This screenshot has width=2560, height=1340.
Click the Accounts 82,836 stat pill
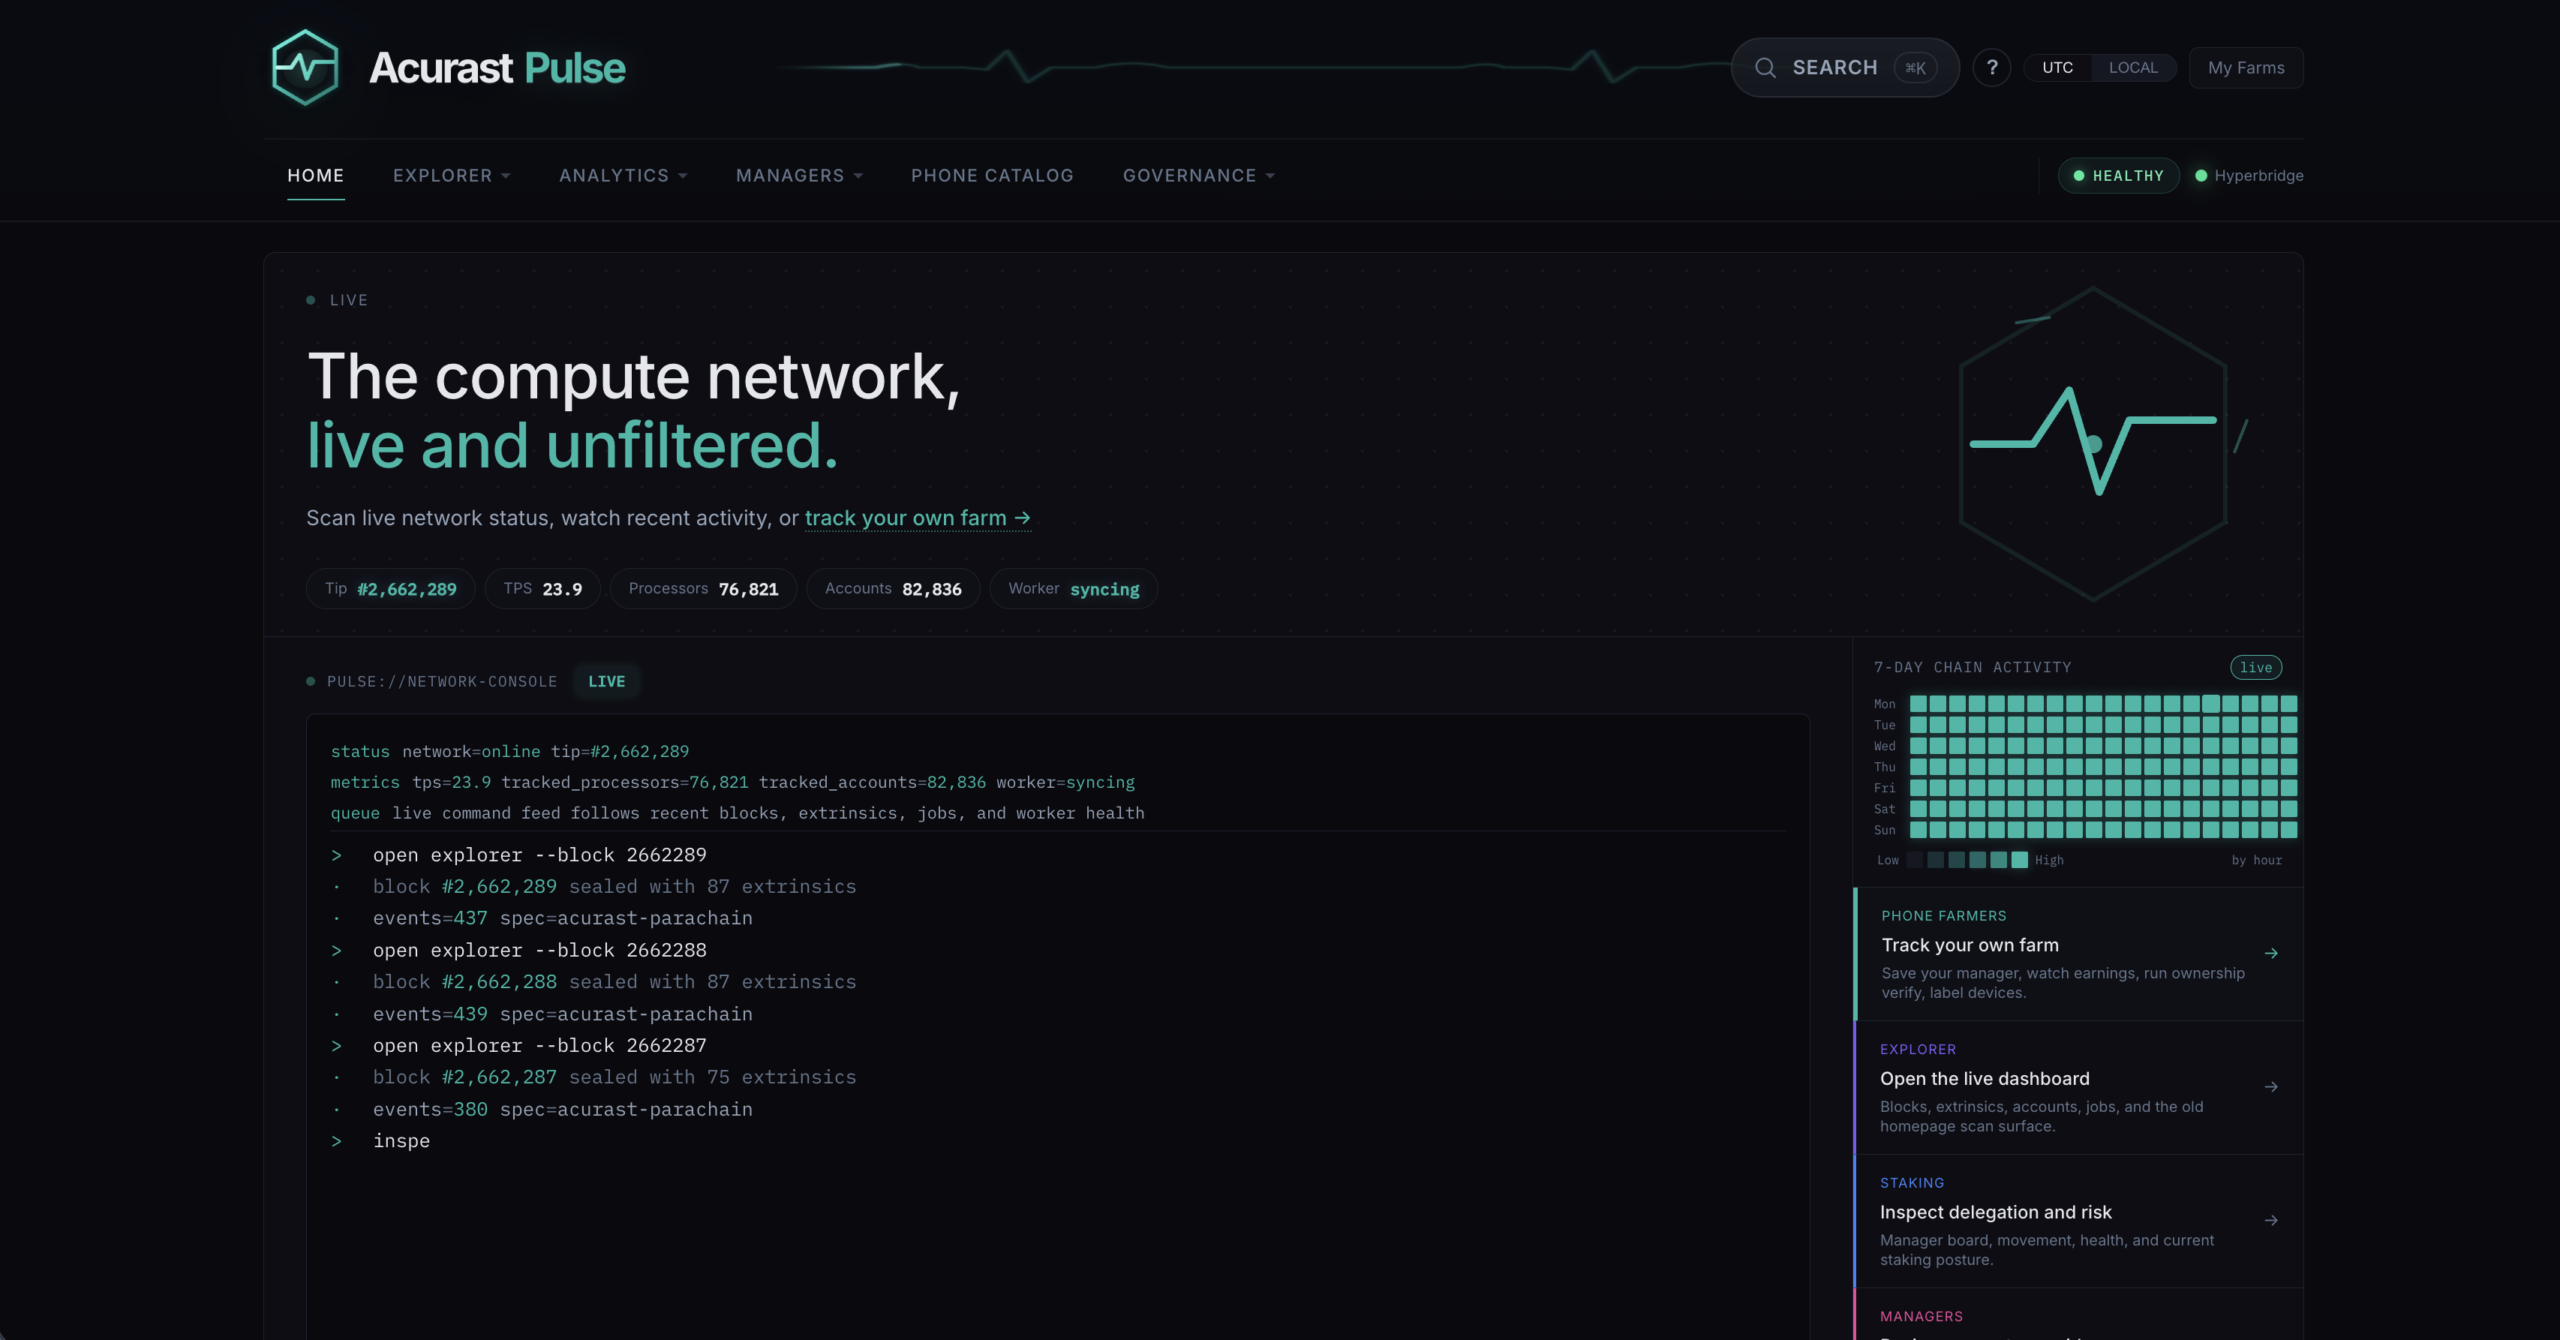(x=893, y=588)
